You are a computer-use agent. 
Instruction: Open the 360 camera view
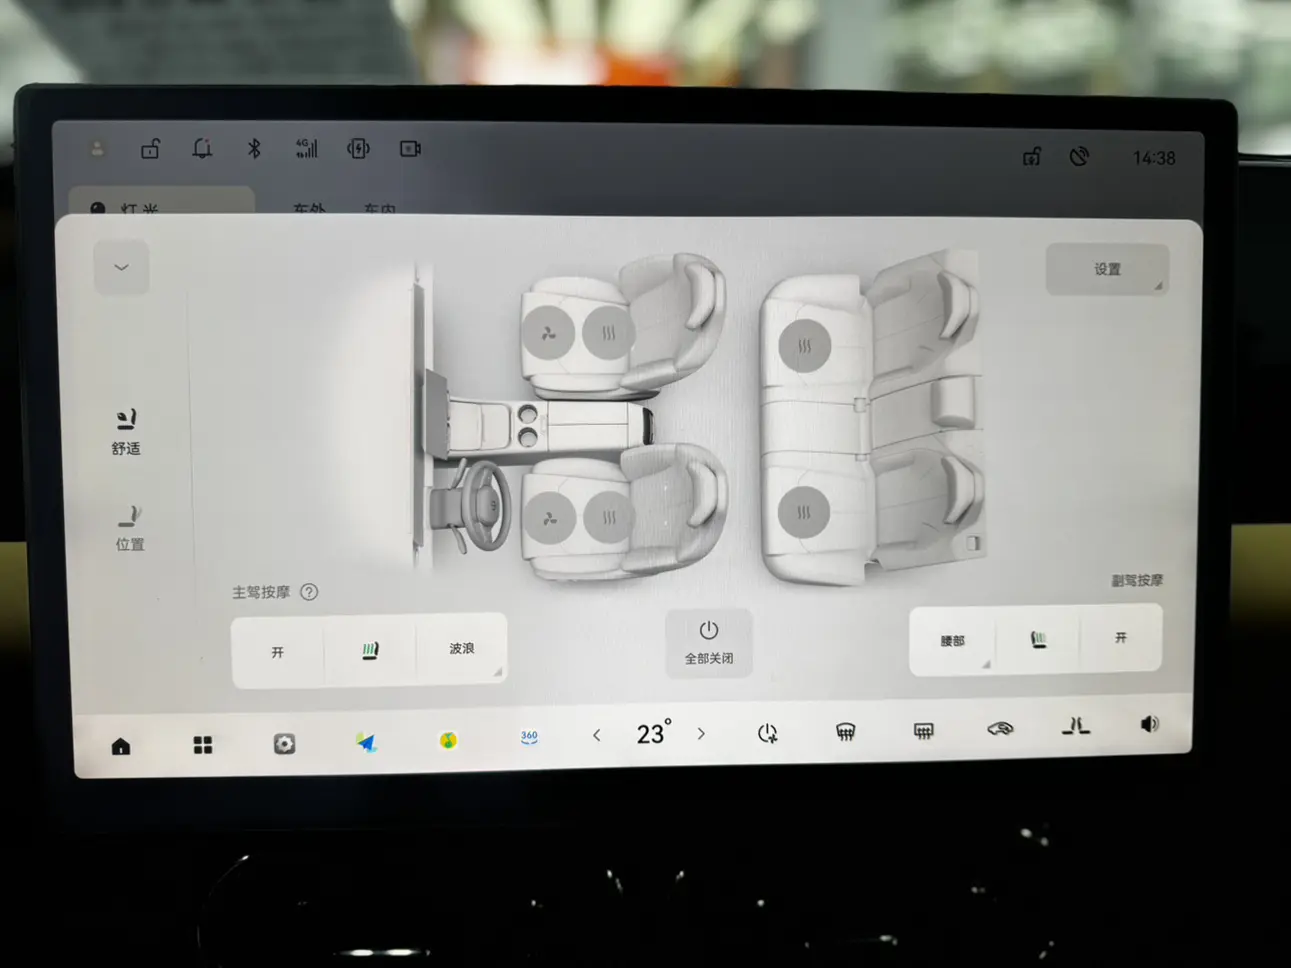tap(529, 738)
